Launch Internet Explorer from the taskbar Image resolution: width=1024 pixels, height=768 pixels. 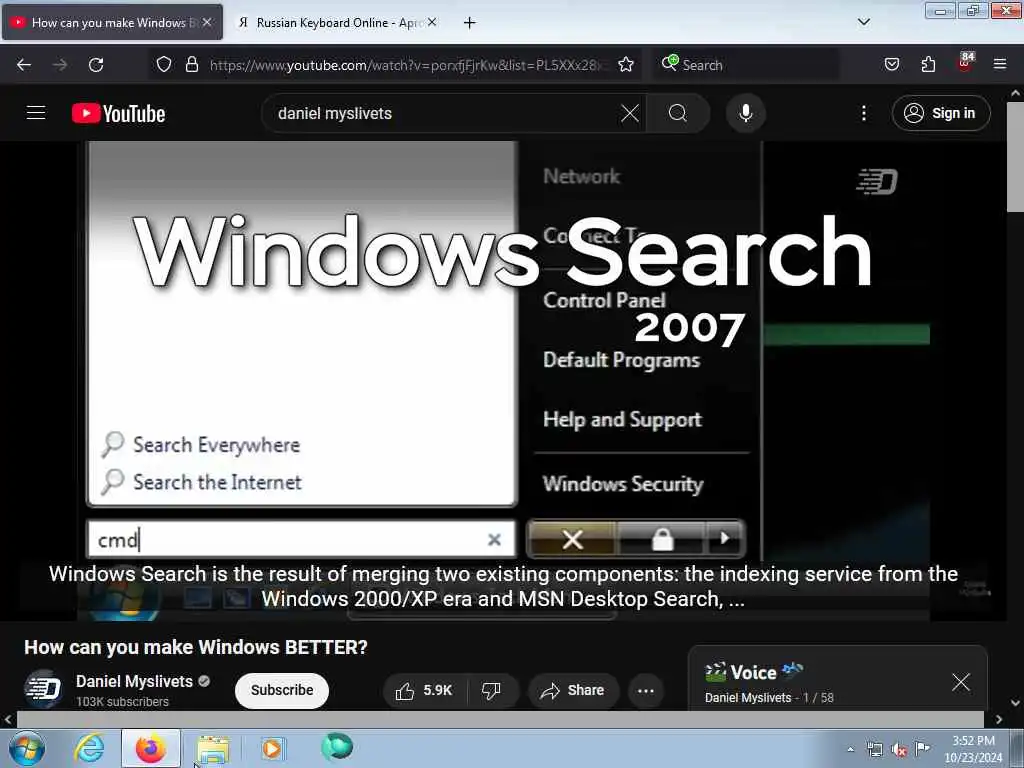(89, 748)
